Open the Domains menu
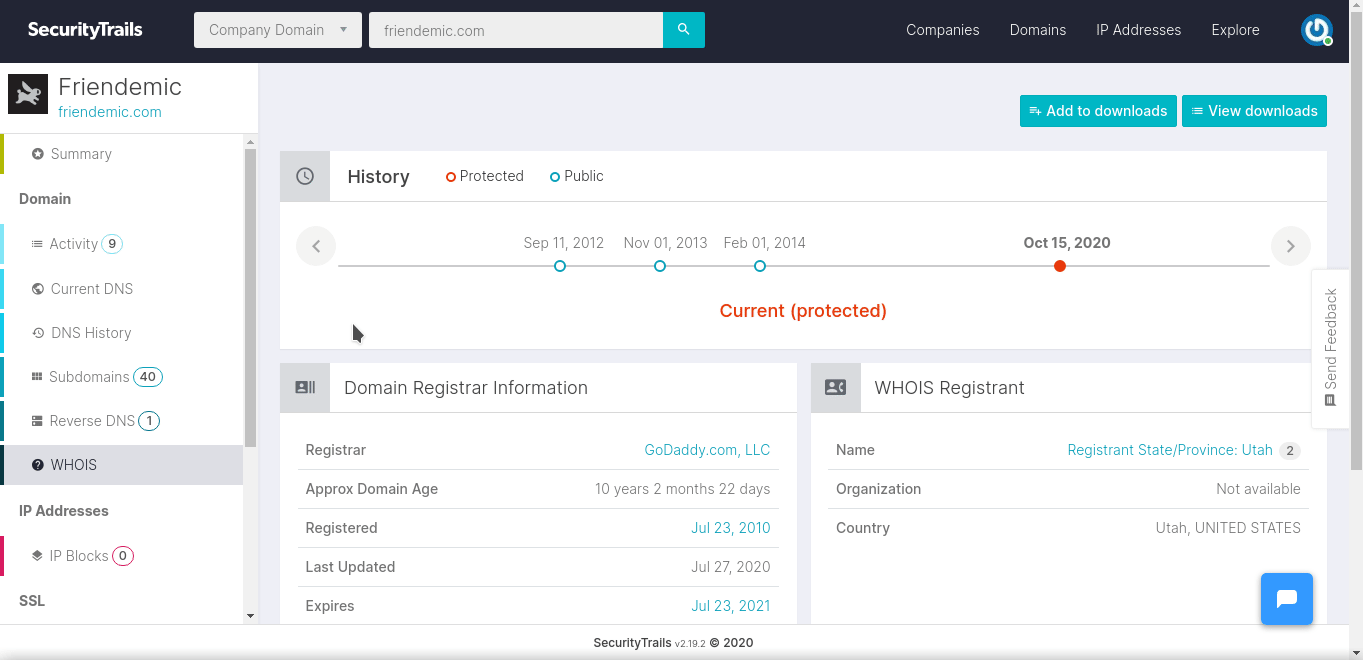Screen dimensions: 1363x660 1038,30
